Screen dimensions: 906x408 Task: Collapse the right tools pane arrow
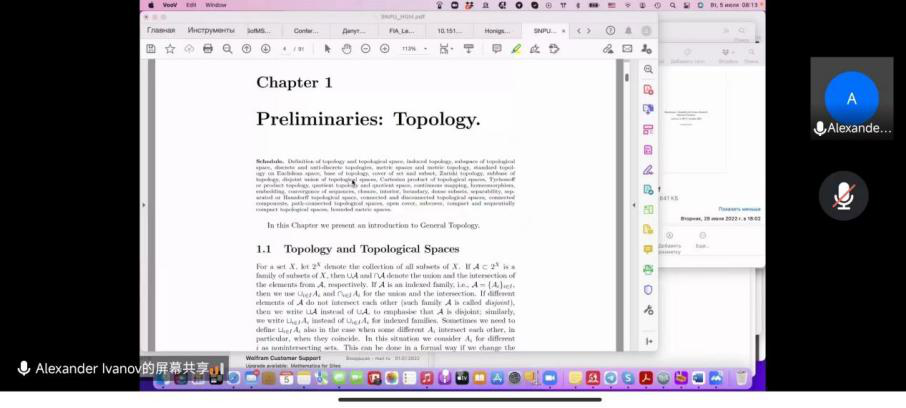coord(634,206)
